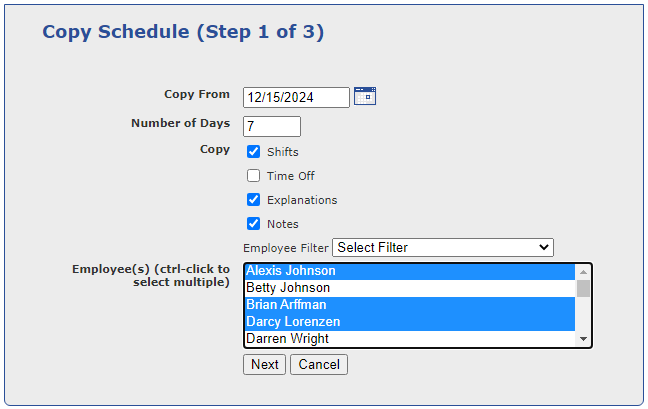Enable the Time Off checkbox
This screenshot has width=648, height=409.
[254, 176]
